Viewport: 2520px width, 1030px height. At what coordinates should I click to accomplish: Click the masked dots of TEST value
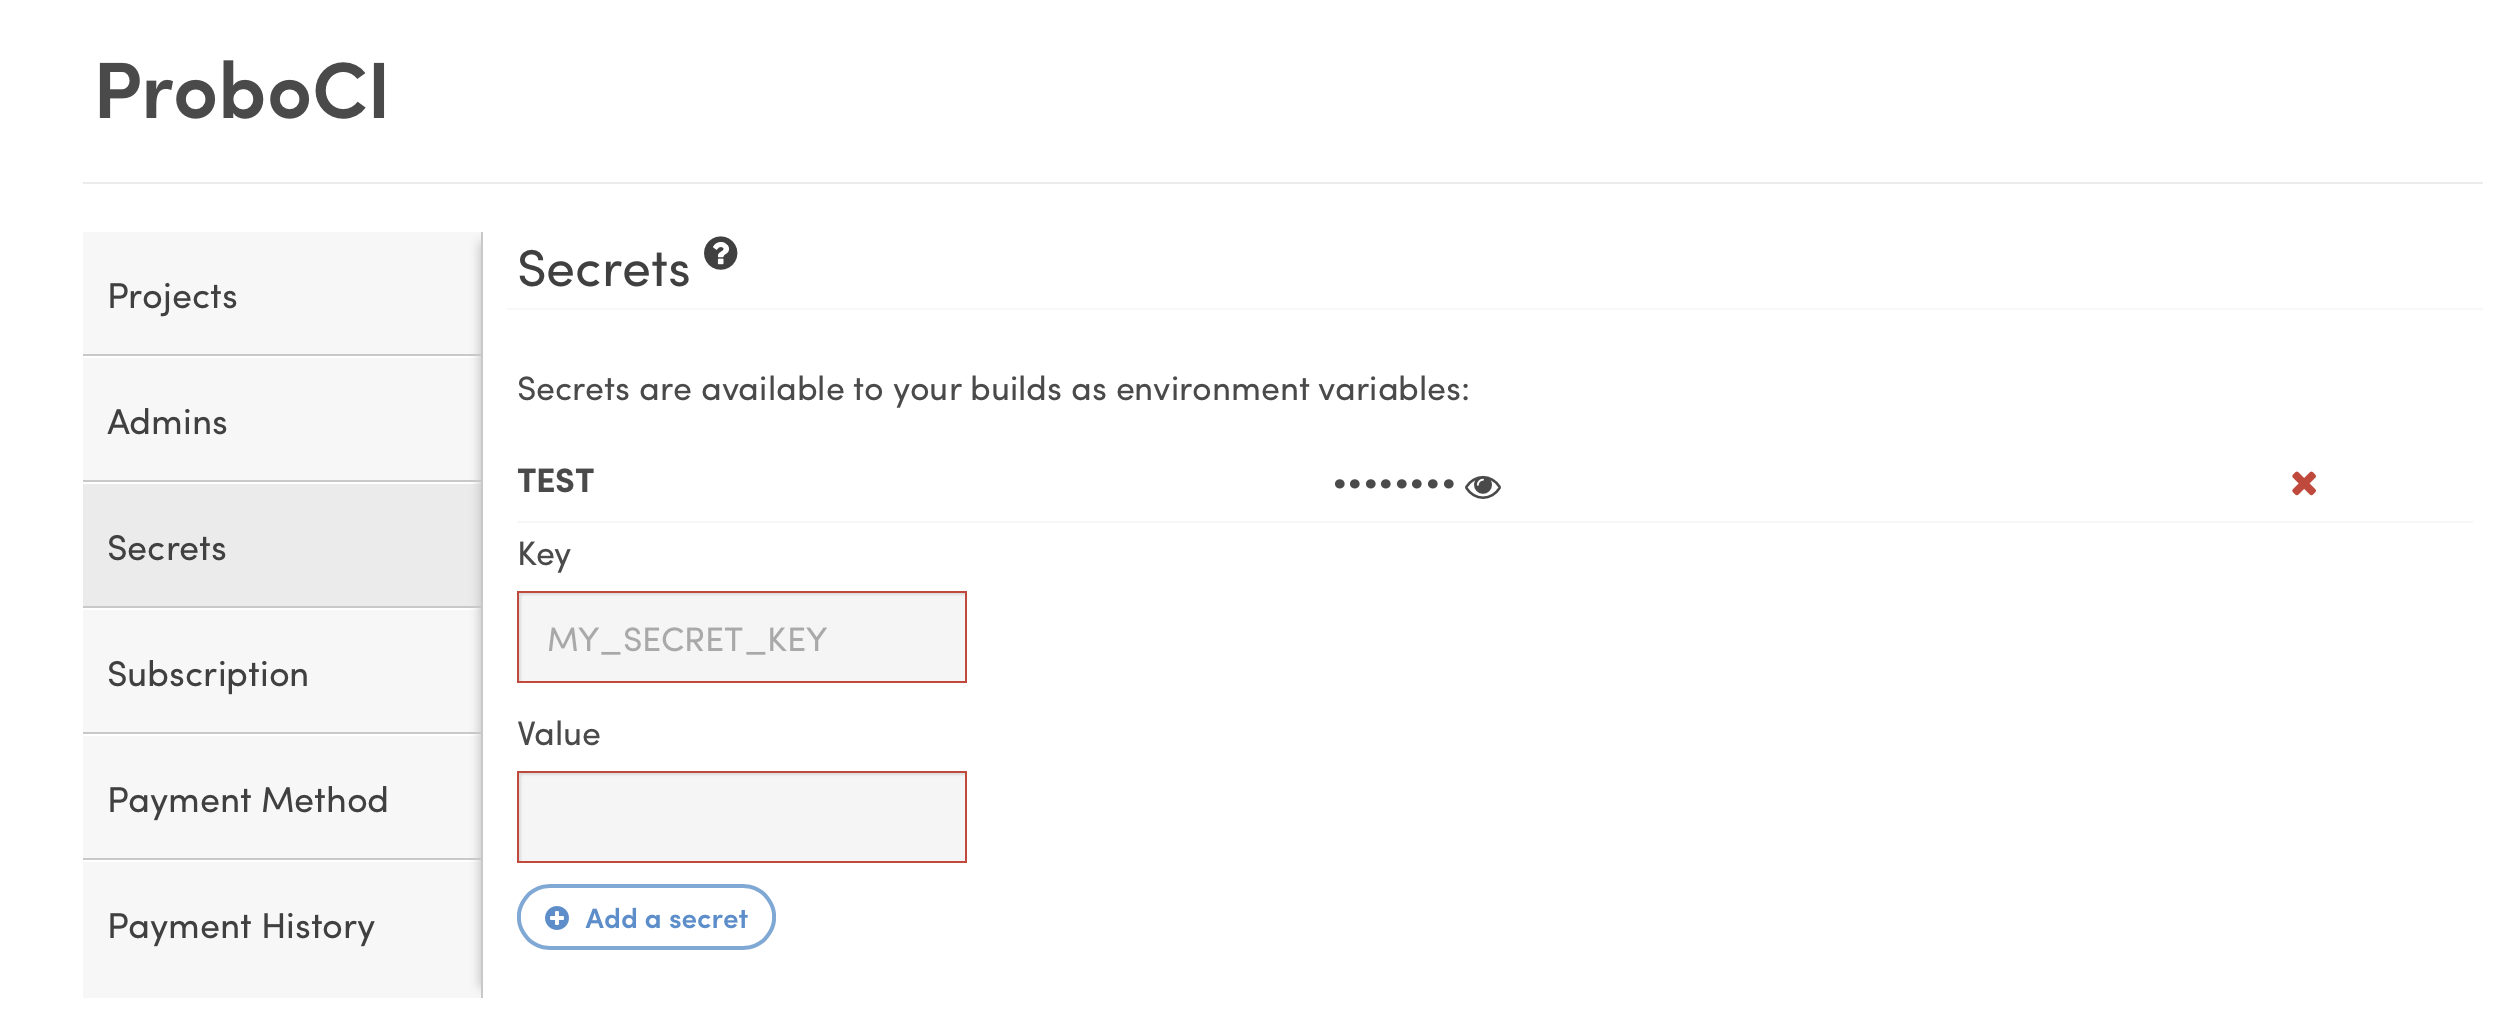click(x=1394, y=484)
